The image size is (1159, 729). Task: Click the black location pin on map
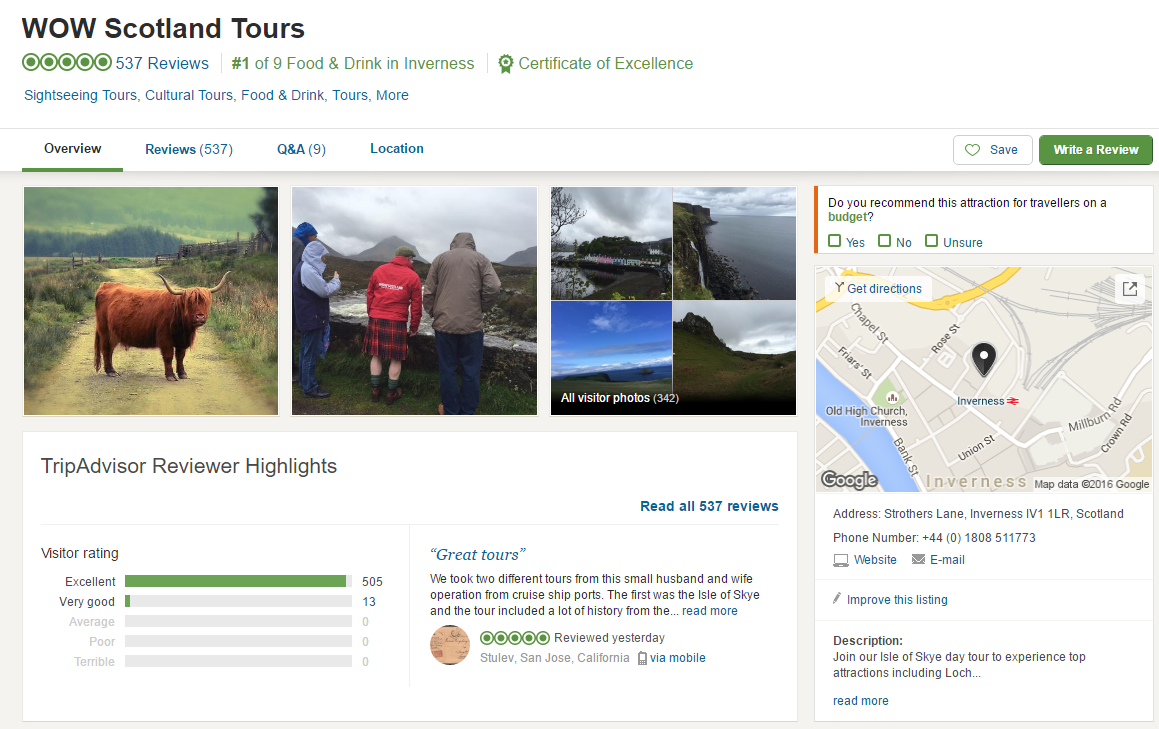(983, 359)
